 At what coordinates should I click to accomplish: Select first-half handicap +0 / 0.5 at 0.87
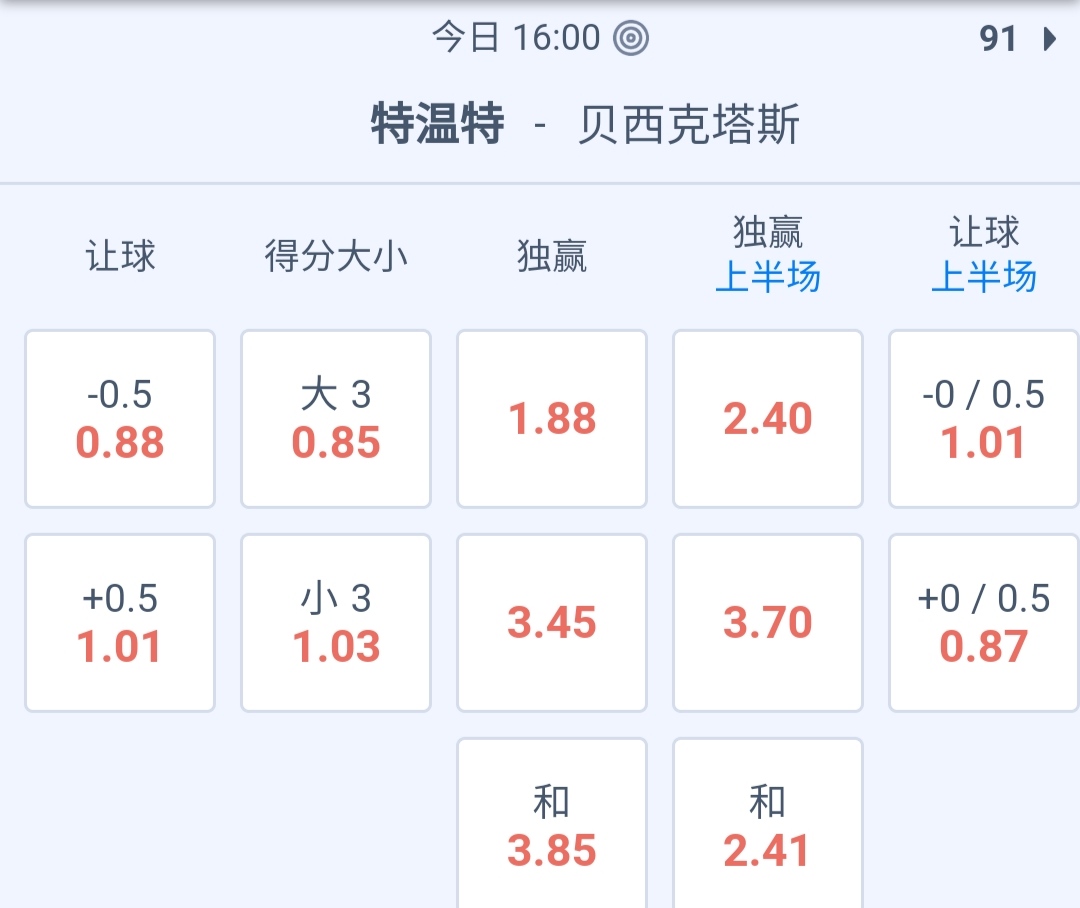(984, 623)
